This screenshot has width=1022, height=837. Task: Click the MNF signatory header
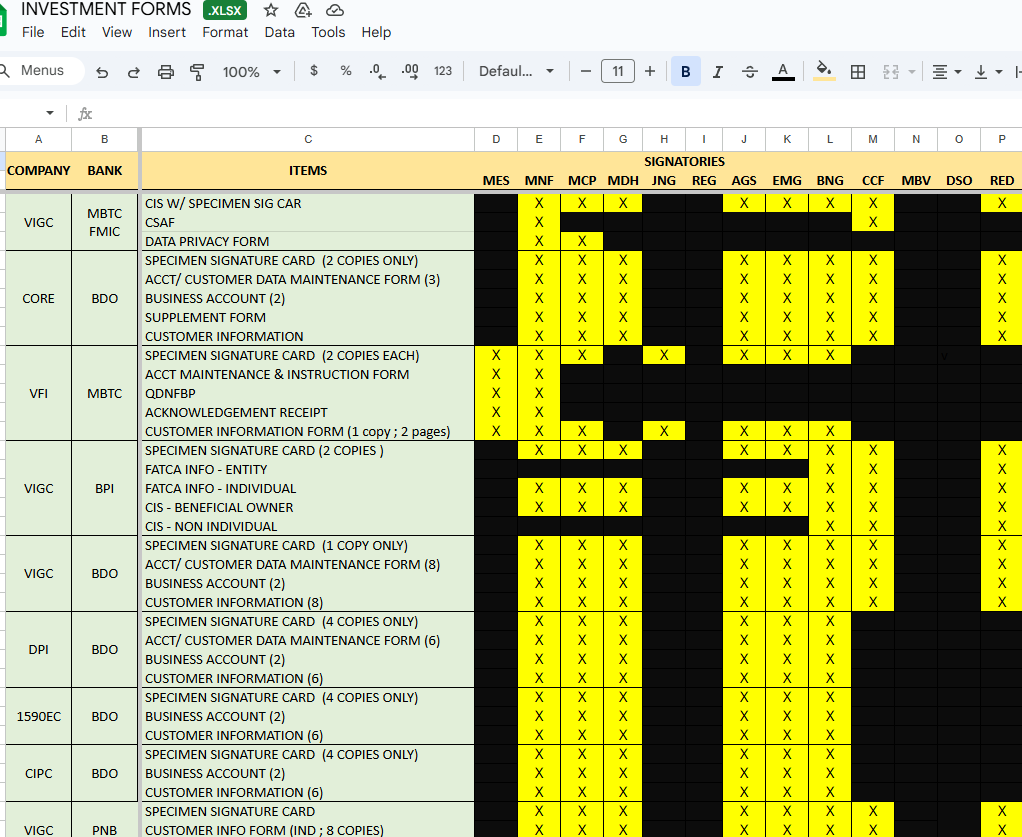[x=539, y=181]
